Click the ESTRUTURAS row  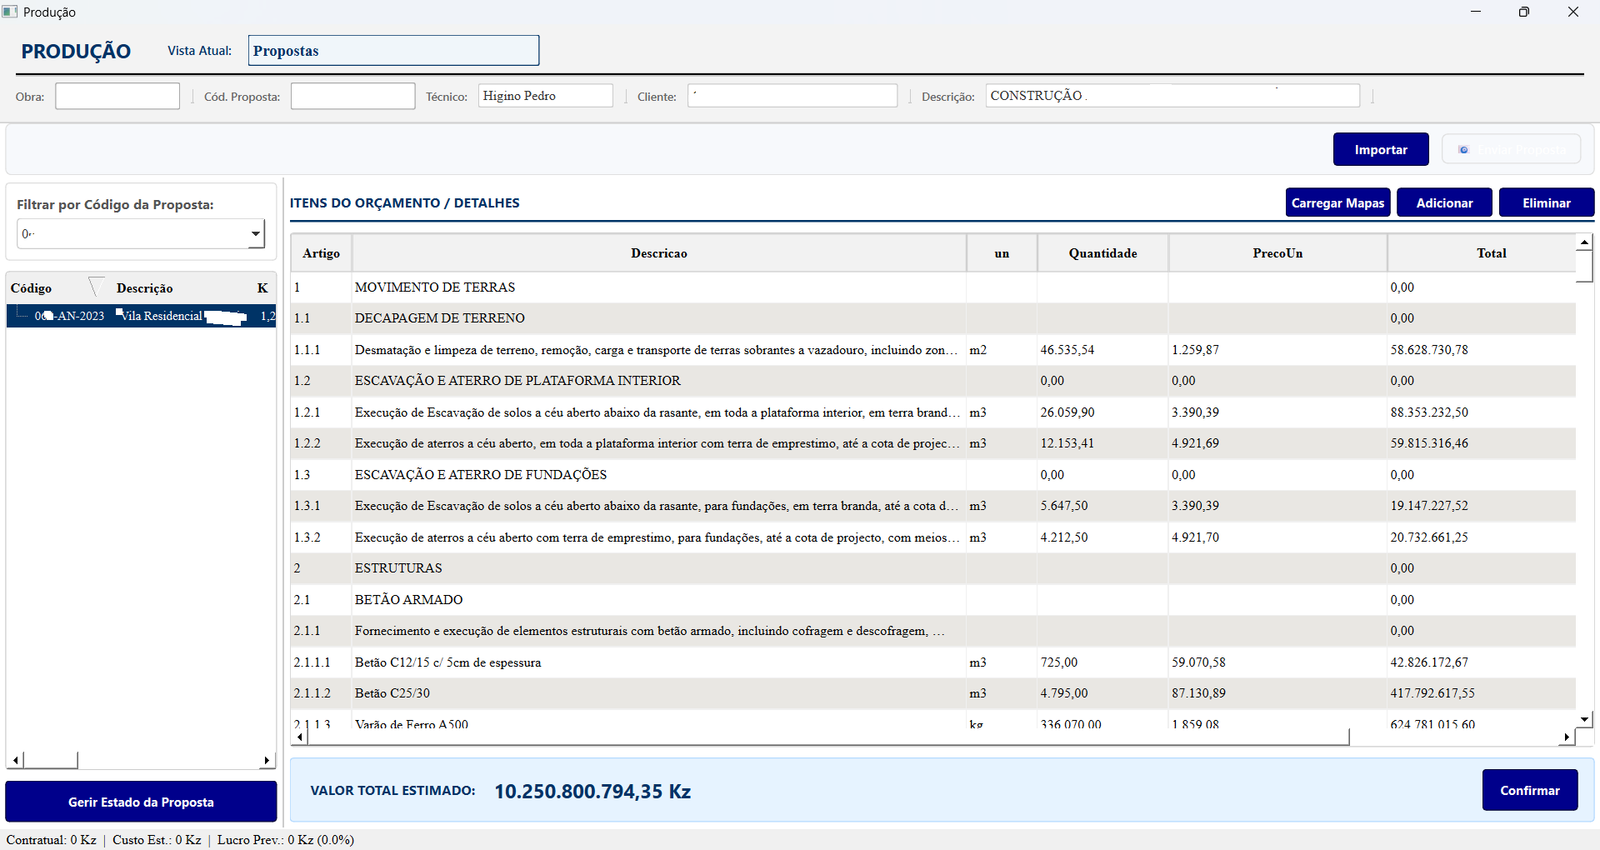click(x=933, y=568)
